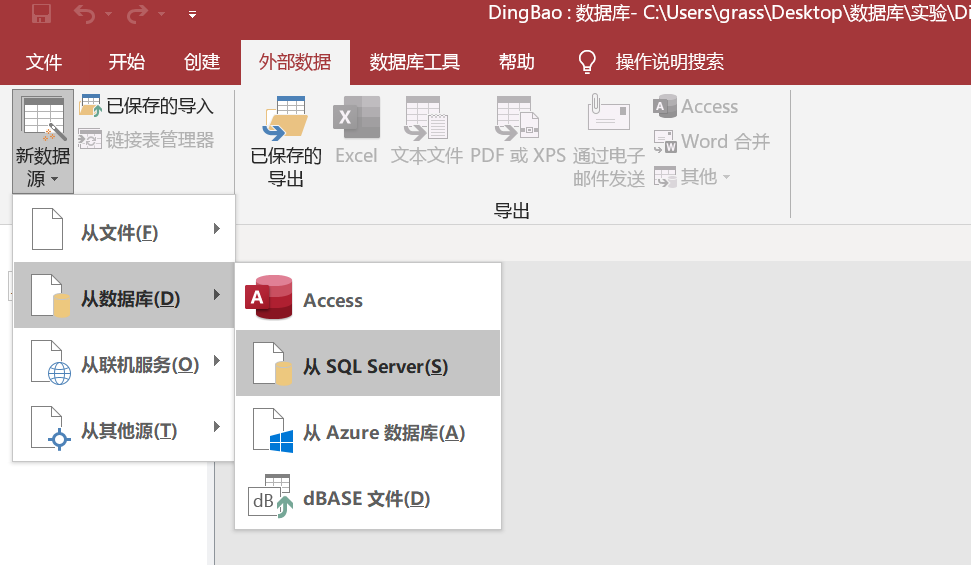This screenshot has height=565, width=971.
Task: Expand the 其他 export dropdown arrow
Action: pos(726,178)
